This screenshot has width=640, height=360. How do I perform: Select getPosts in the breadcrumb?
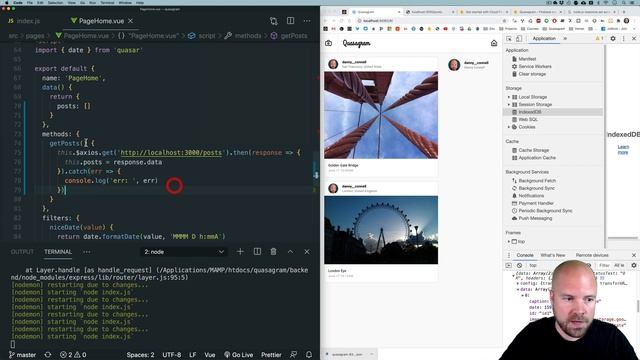tap(294, 36)
